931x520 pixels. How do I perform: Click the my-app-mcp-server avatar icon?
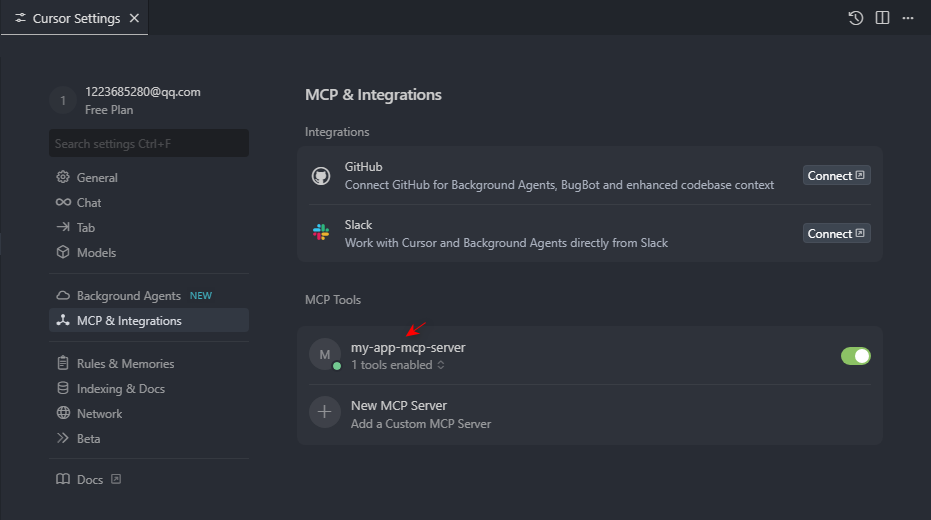(x=325, y=355)
